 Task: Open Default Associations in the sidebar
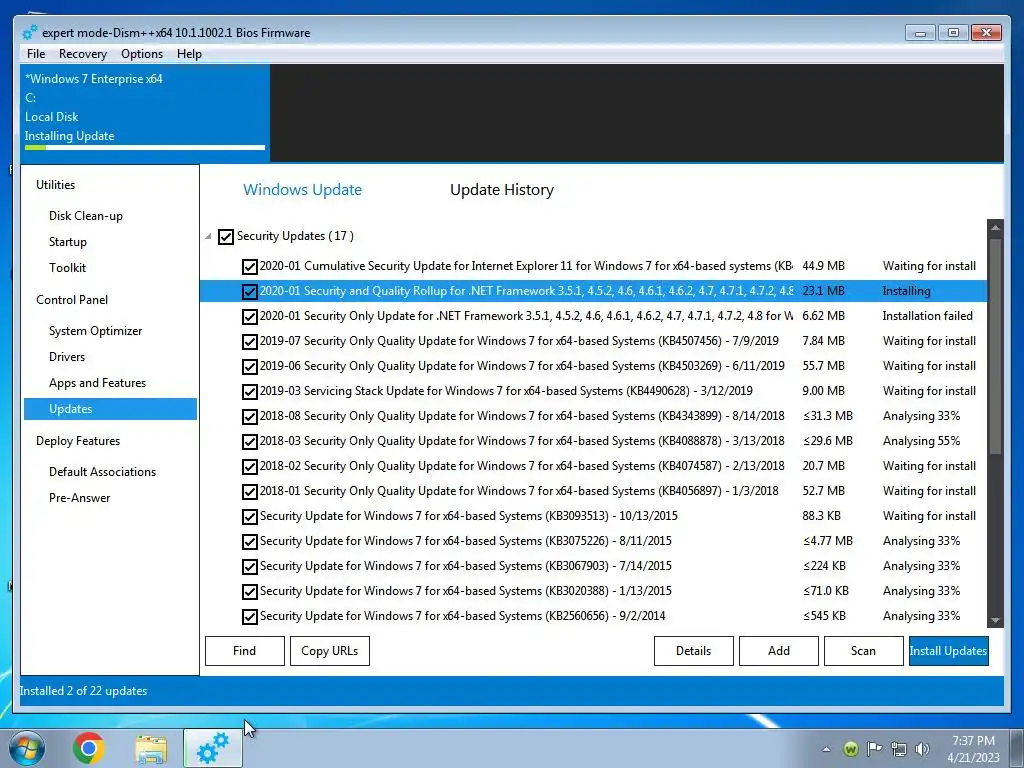point(103,472)
